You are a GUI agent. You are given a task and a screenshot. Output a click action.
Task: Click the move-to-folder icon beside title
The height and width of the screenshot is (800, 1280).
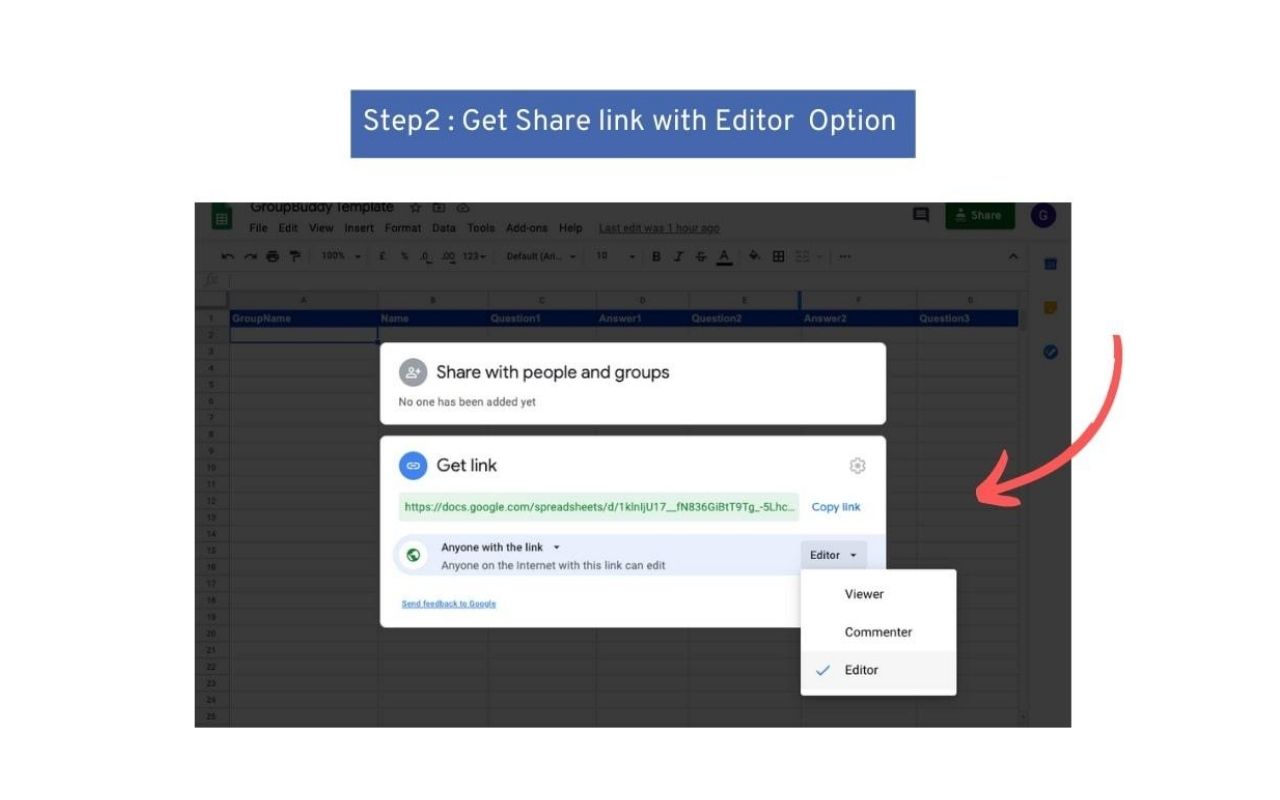(x=439, y=207)
